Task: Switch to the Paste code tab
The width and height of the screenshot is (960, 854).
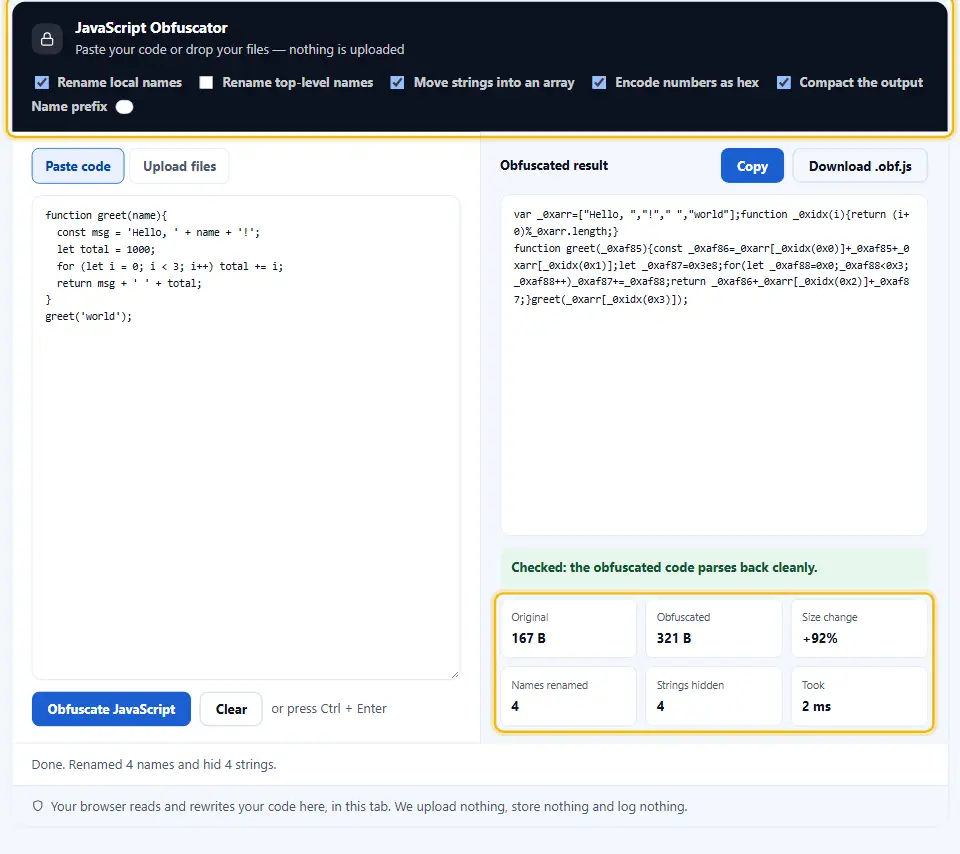Action: click(x=78, y=166)
